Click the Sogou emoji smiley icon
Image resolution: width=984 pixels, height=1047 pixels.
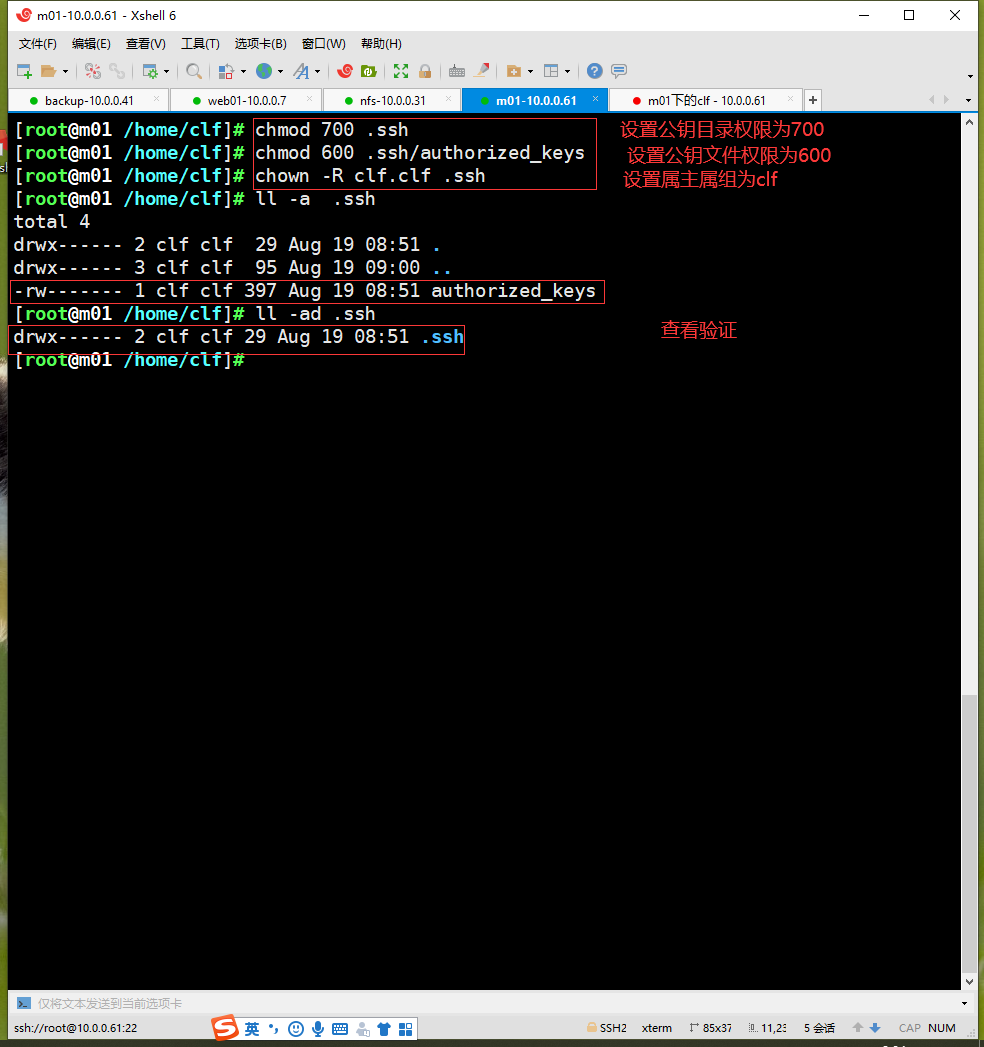[296, 1029]
